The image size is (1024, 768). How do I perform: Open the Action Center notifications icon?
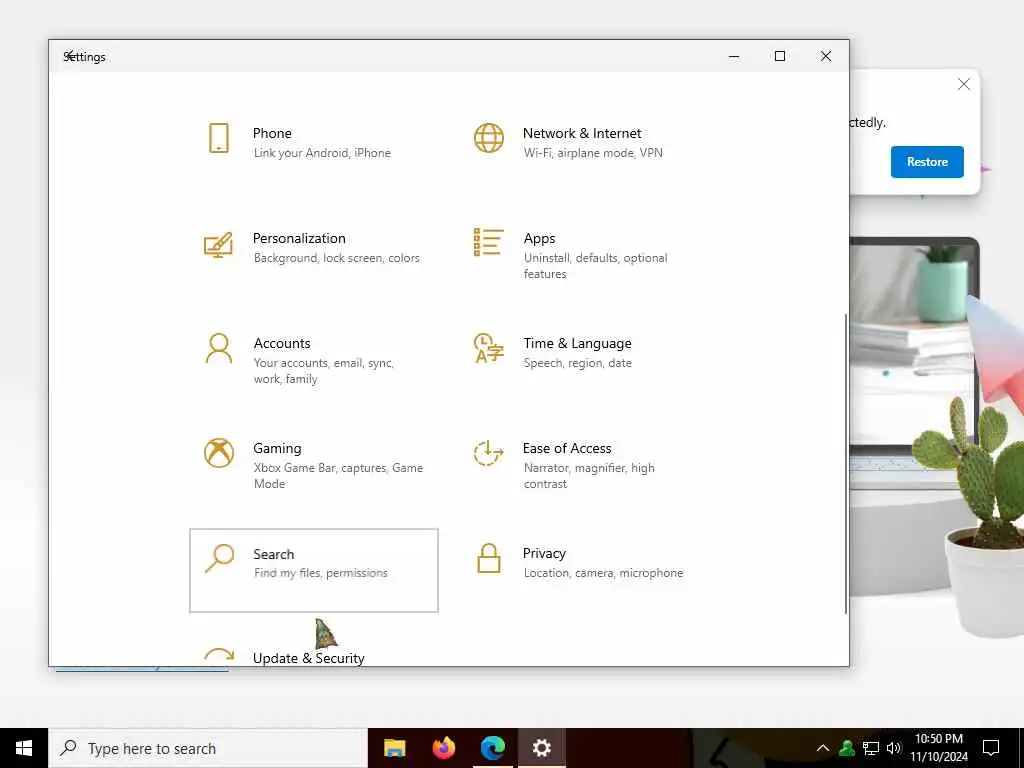point(991,748)
